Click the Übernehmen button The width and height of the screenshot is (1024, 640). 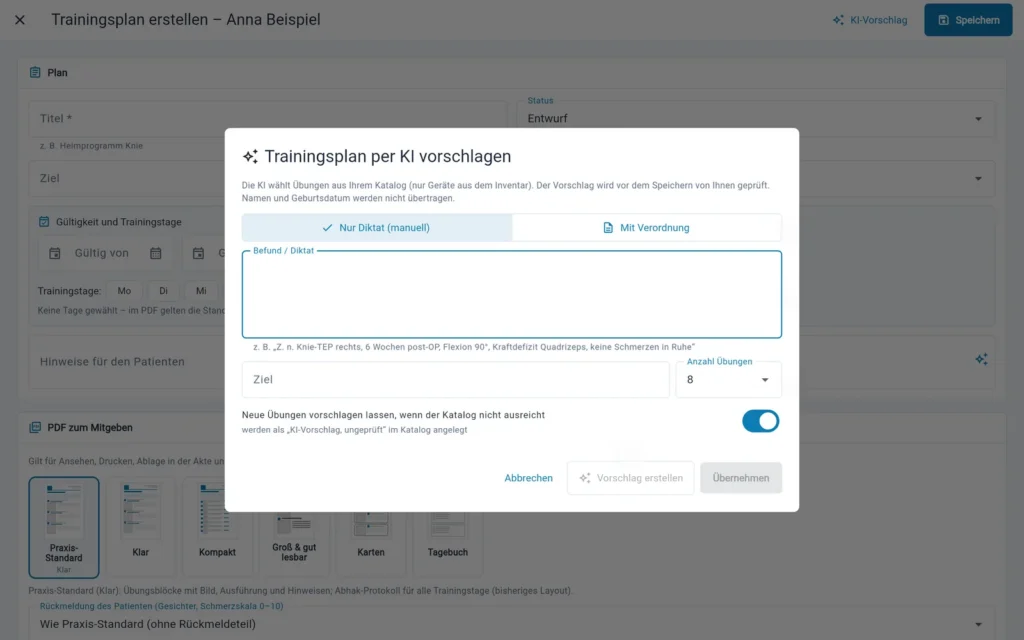pos(741,478)
